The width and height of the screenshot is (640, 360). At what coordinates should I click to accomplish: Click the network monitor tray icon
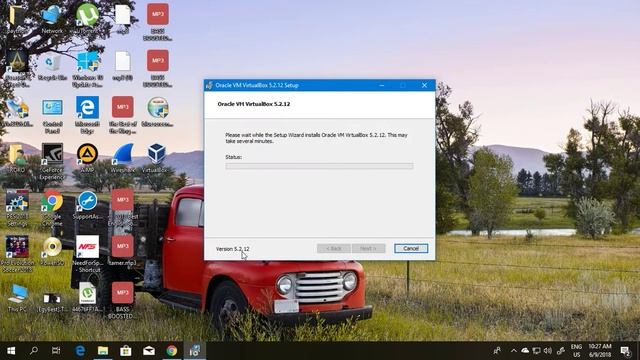(536, 351)
